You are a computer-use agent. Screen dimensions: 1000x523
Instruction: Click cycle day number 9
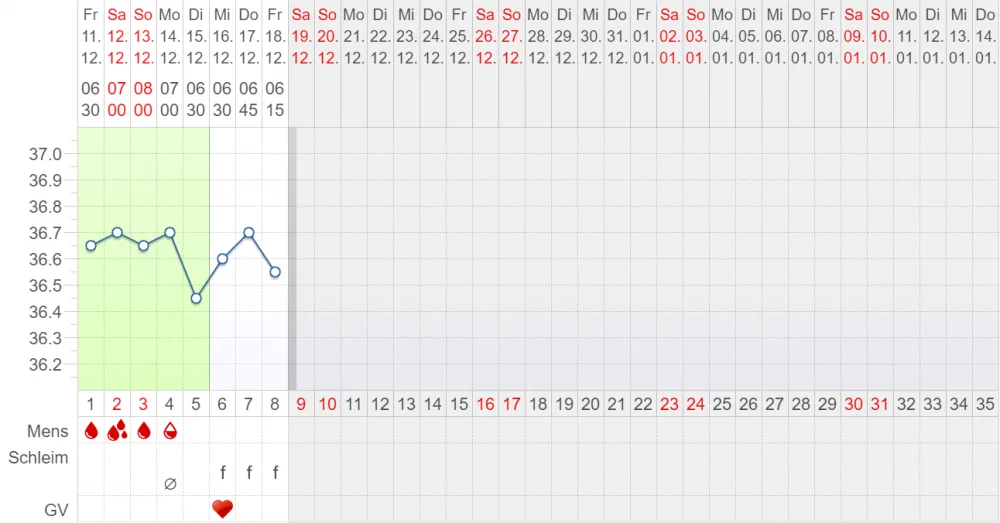click(301, 404)
